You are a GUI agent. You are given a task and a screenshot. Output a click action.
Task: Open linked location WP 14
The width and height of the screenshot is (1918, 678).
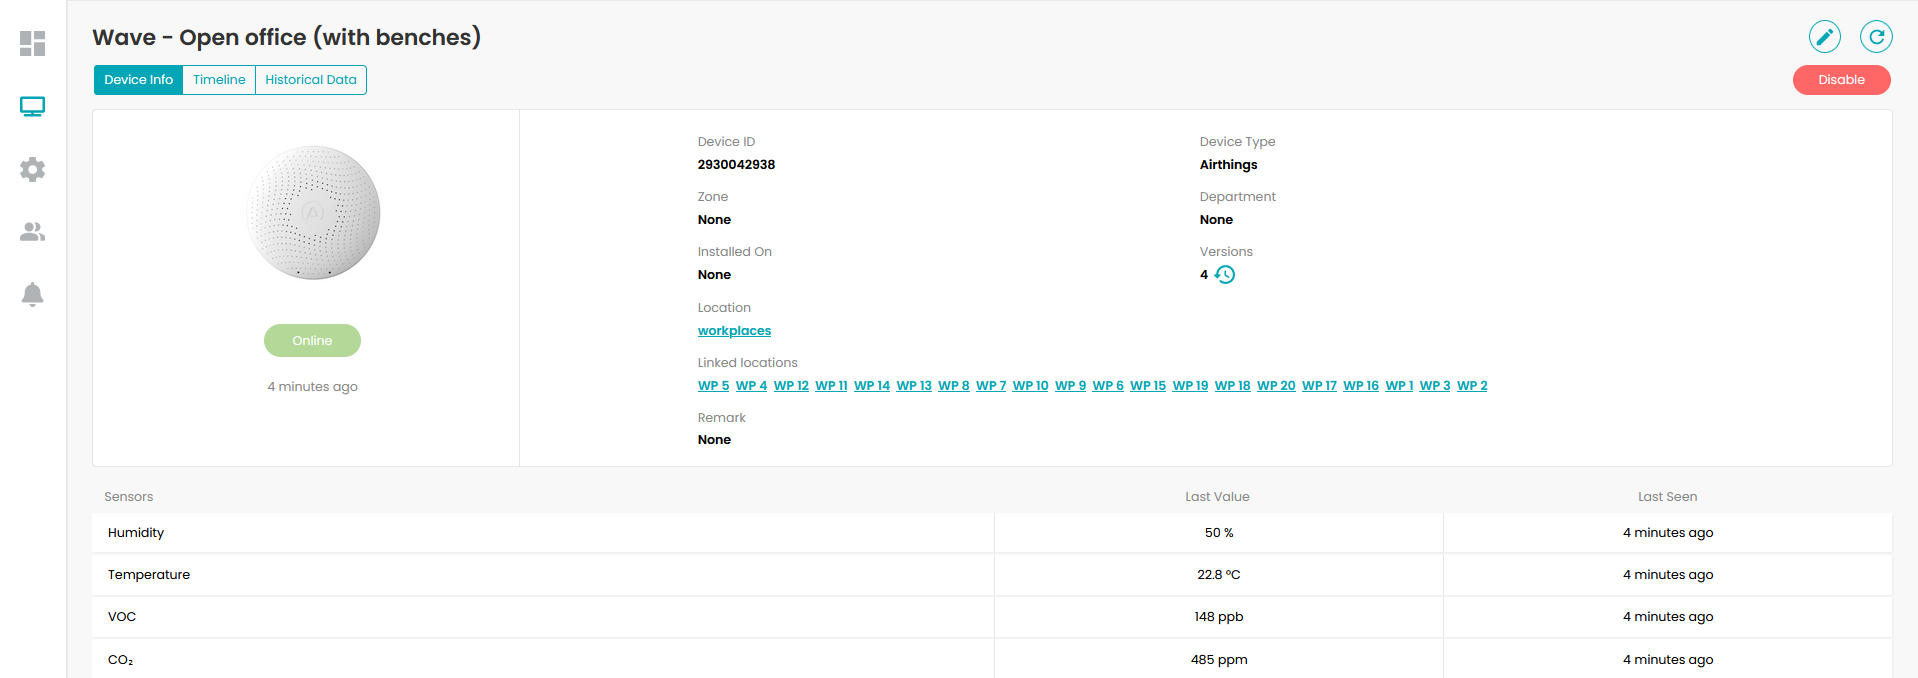872,386
